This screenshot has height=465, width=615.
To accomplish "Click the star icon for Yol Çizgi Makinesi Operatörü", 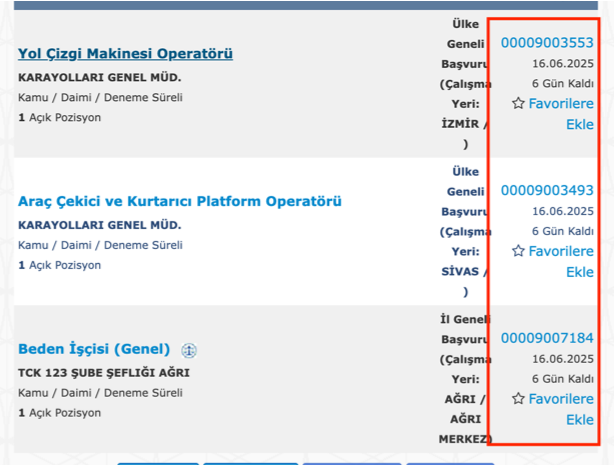I will pos(518,104).
